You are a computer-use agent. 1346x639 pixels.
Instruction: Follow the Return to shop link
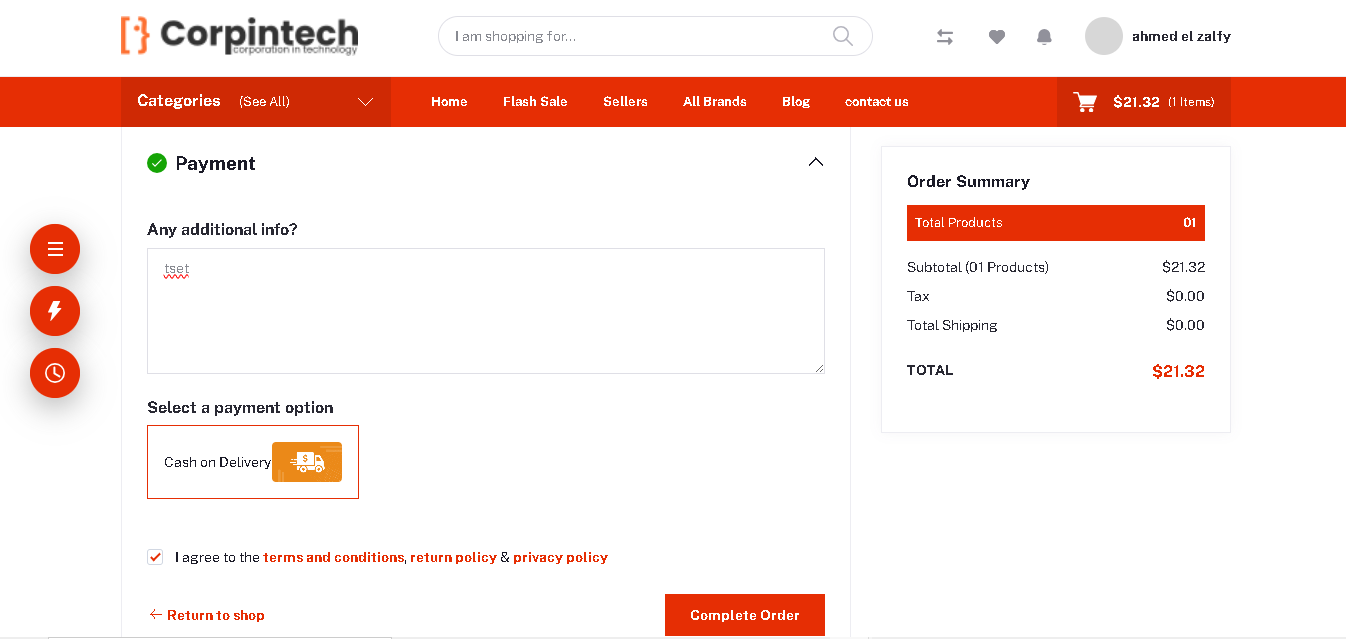pos(207,614)
